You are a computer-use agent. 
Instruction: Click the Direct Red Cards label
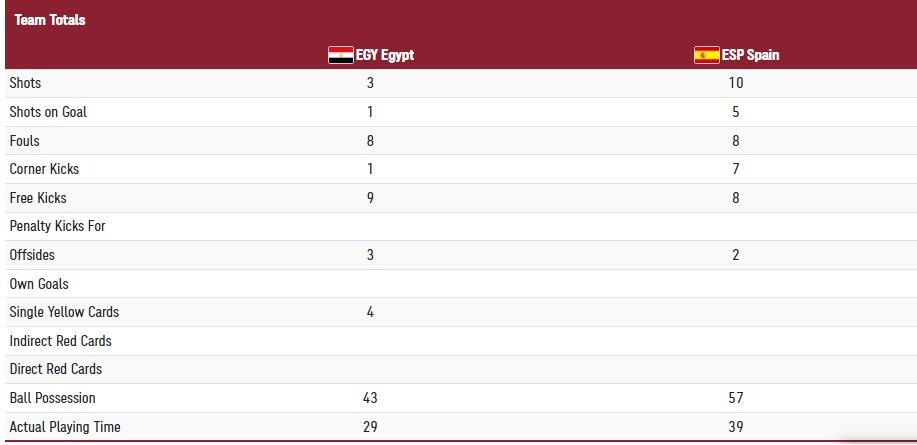(55, 369)
